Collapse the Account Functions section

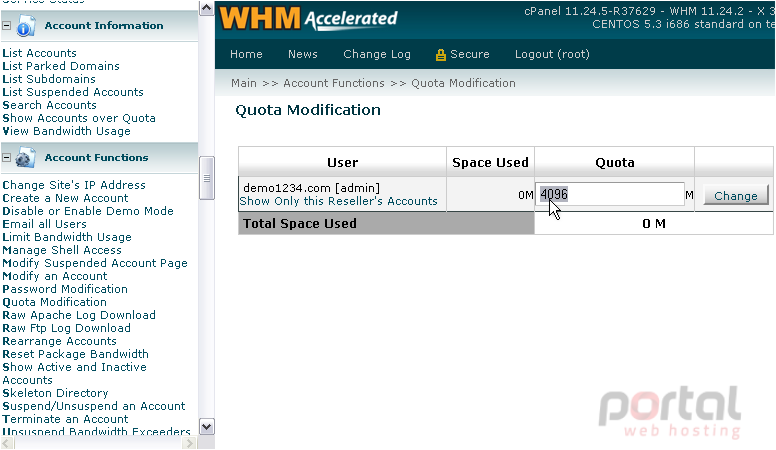coord(6,157)
